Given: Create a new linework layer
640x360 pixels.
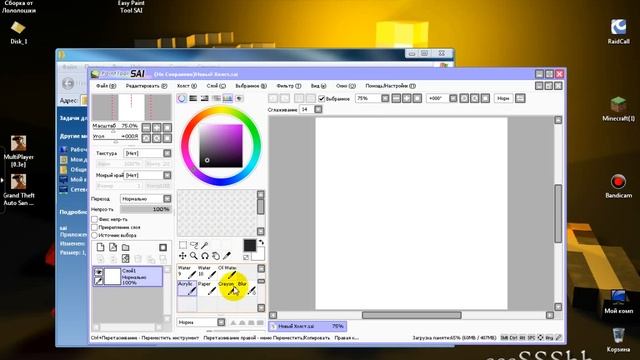Looking at the screenshot, I should [x=113, y=247].
